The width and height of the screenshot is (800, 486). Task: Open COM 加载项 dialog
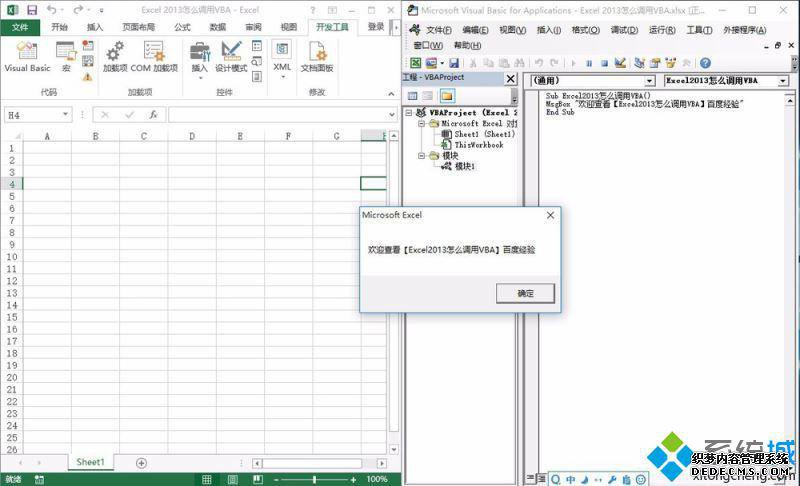(154, 57)
